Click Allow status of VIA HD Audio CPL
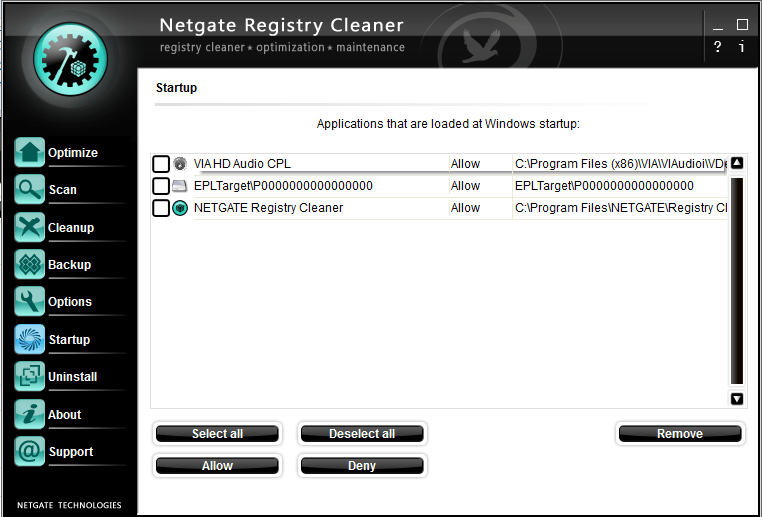The width and height of the screenshot is (762, 517). pyautogui.click(x=465, y=164)
